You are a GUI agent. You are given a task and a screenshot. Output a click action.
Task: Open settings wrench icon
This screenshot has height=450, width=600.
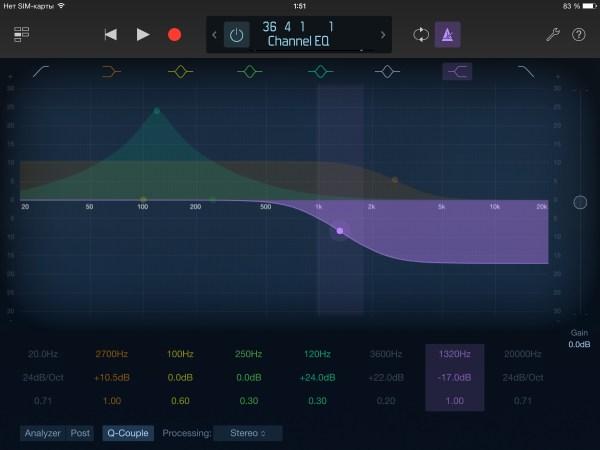pos(553,34)
